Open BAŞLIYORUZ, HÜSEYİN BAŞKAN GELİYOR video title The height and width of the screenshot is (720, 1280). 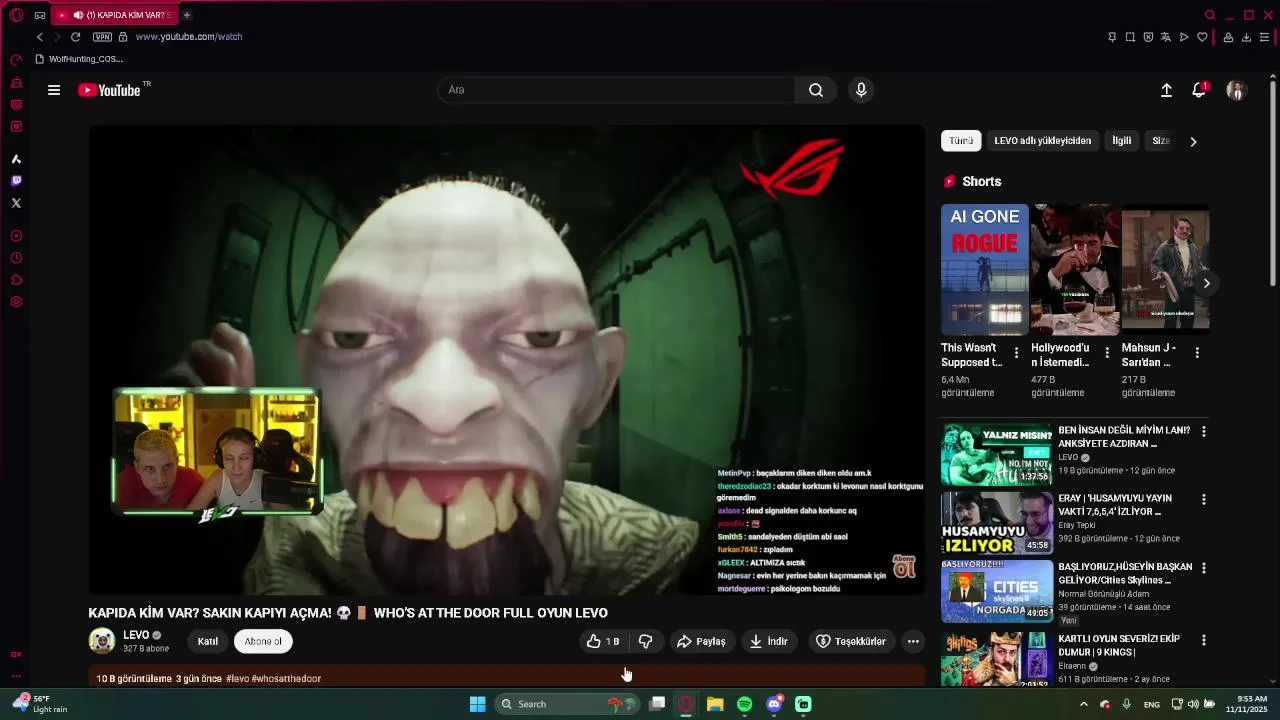tap(1125, 573)
